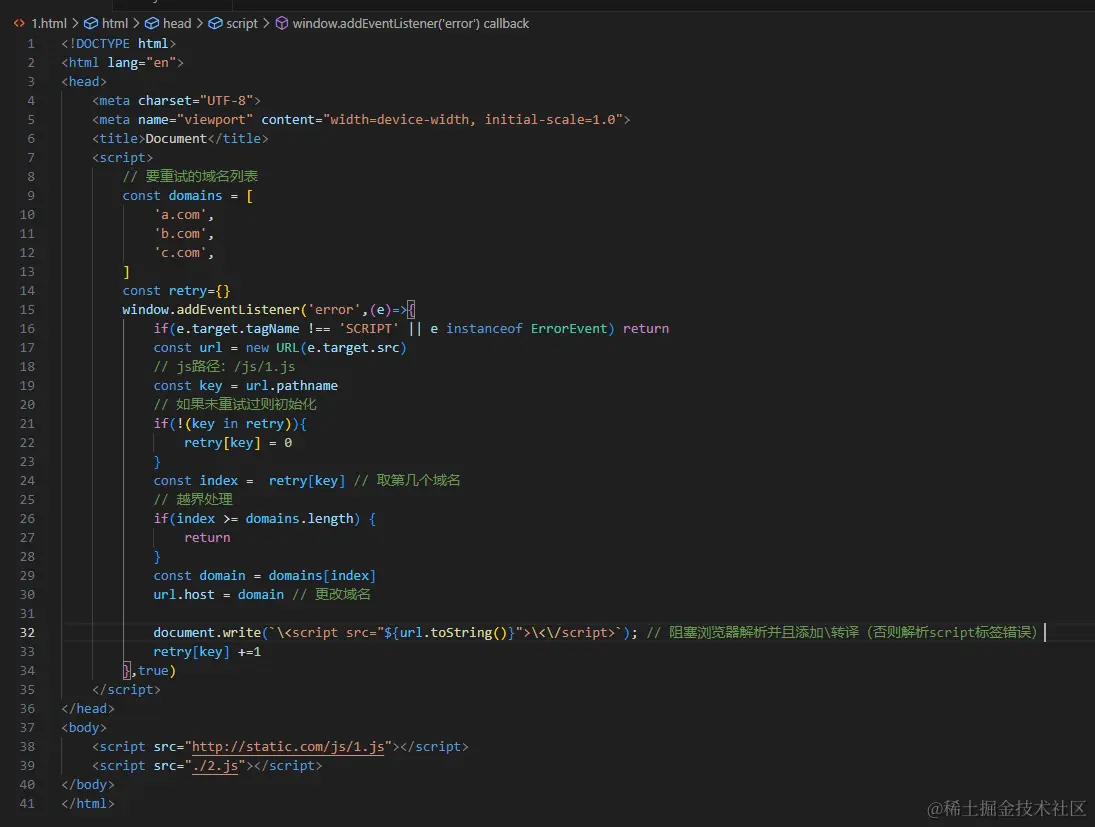Click line number 41 in the gutter
The width and height of the screenshot is (1095, 827).
click(x=27, y=804)
